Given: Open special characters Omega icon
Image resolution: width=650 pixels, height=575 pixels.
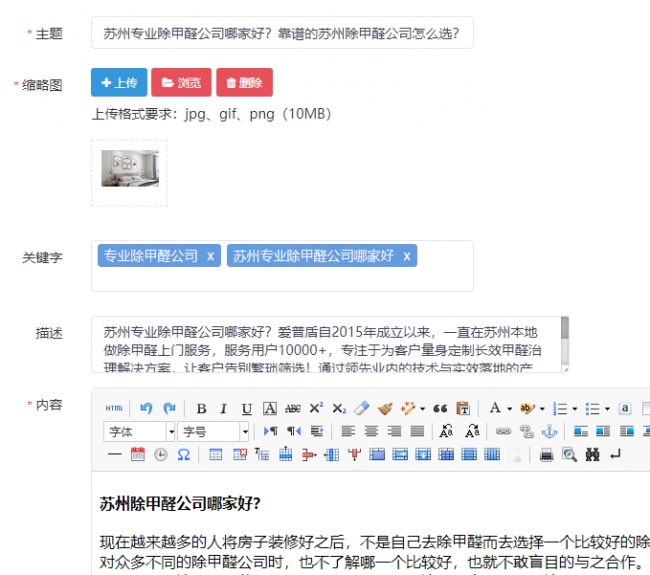Looking at the screenshot, I should point(184,455).
